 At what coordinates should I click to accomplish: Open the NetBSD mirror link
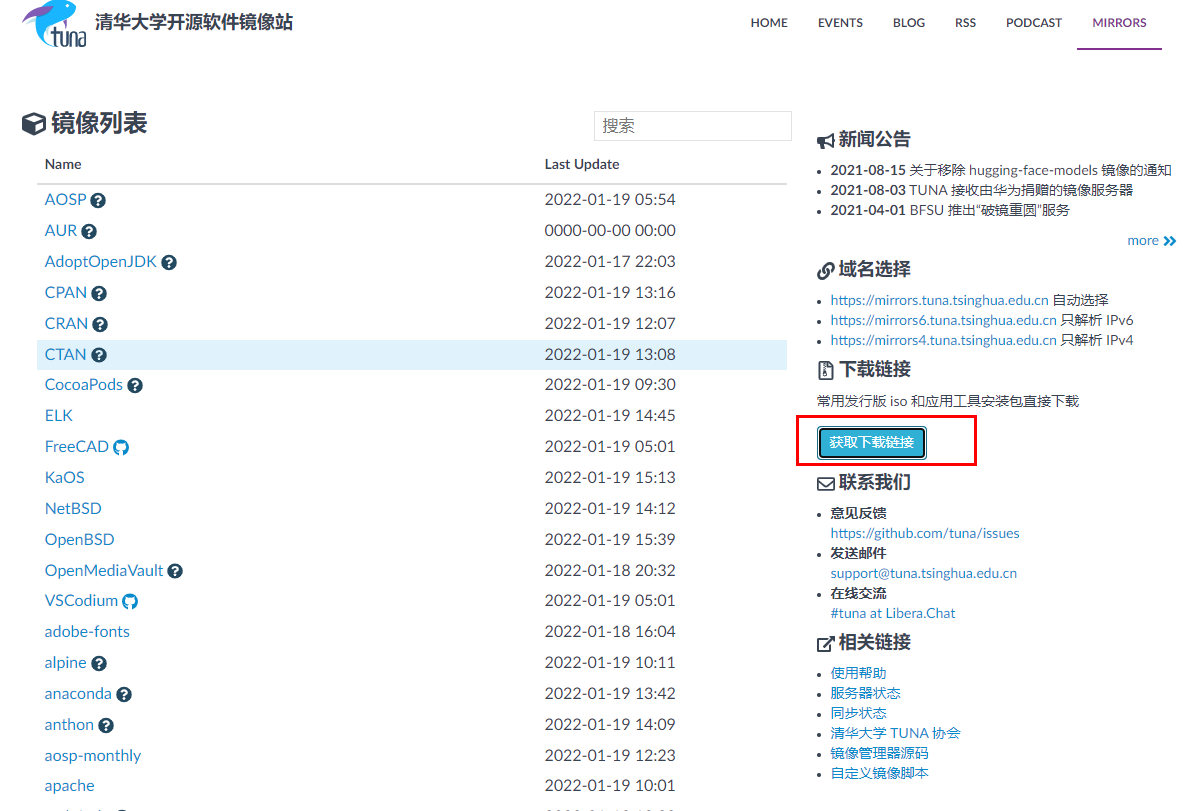point(73,509)
